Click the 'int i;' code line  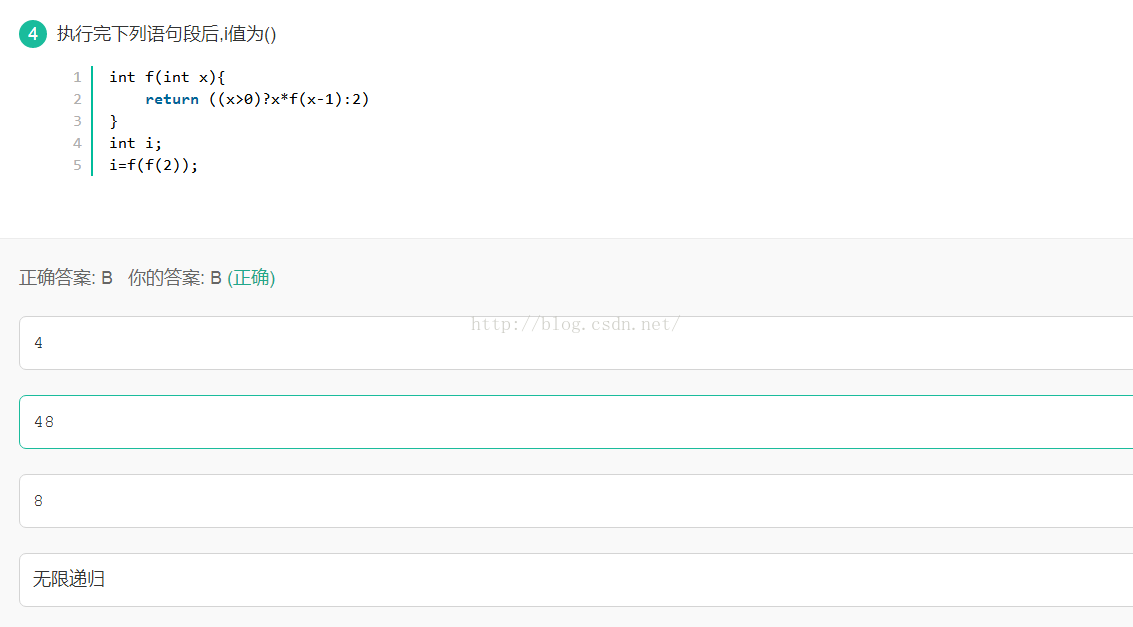click(x=135, y=143)
